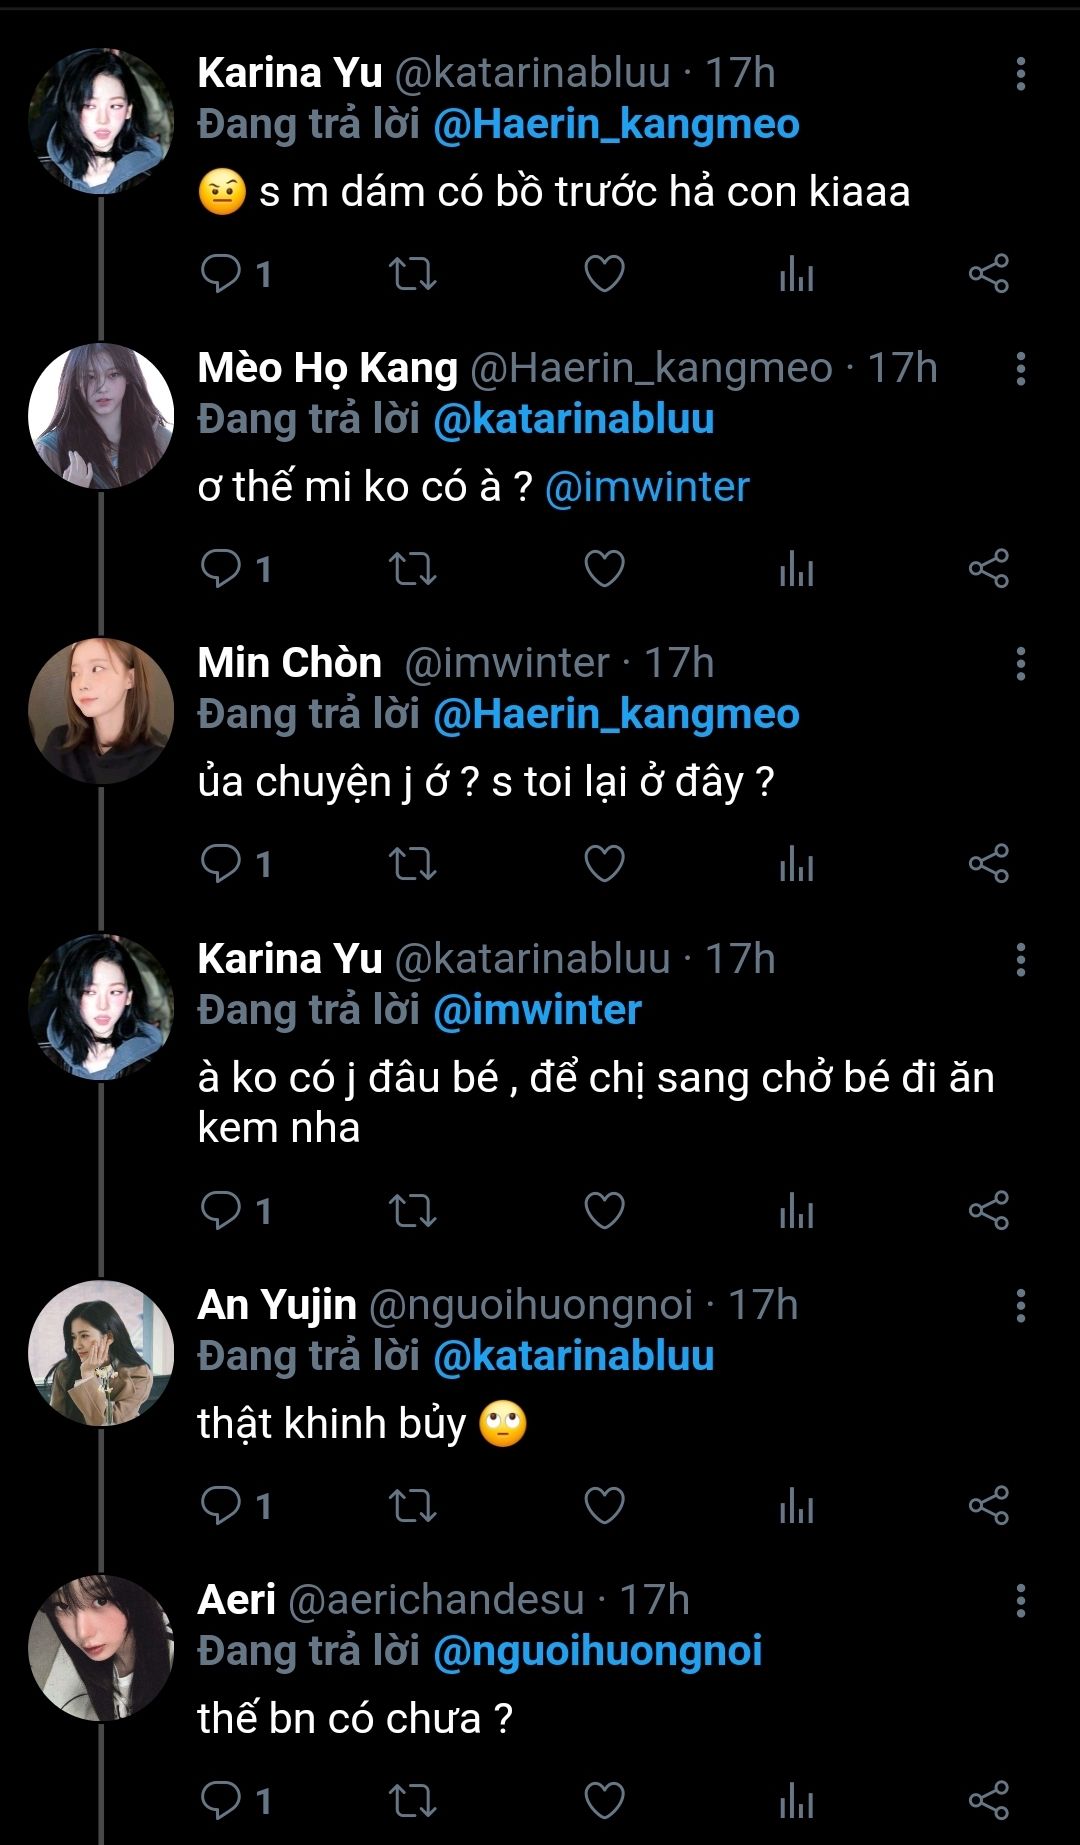Screen dimensions: 1080x1845
Task: View analytics on Aeri's tweet
Action: pos(796,1801)
